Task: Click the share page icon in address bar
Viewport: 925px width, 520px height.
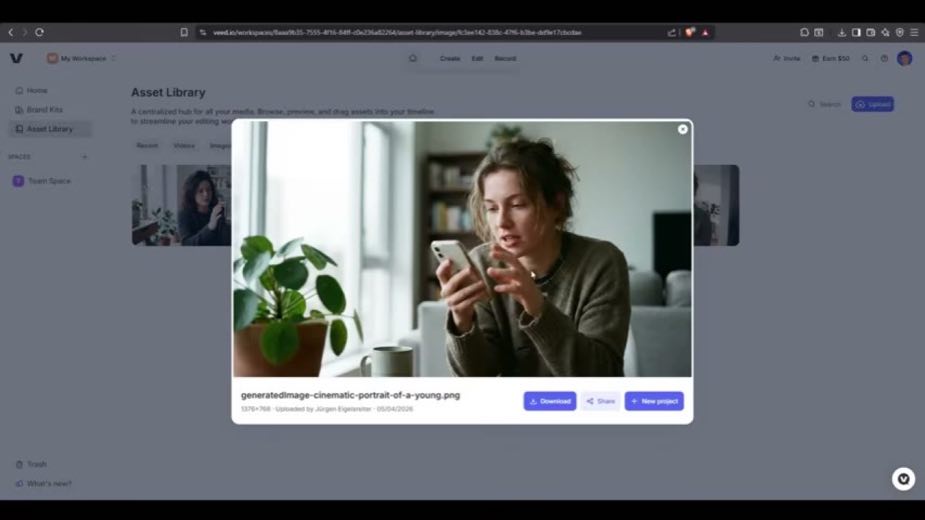Action: [x=671, y=32]
